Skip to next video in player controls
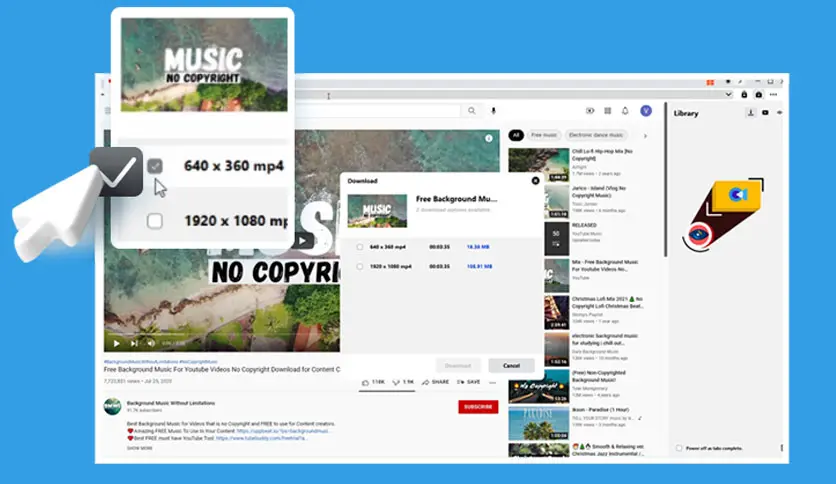Image resolution: width=836 pixels, height=484 pixels. [x=134, y=343]
